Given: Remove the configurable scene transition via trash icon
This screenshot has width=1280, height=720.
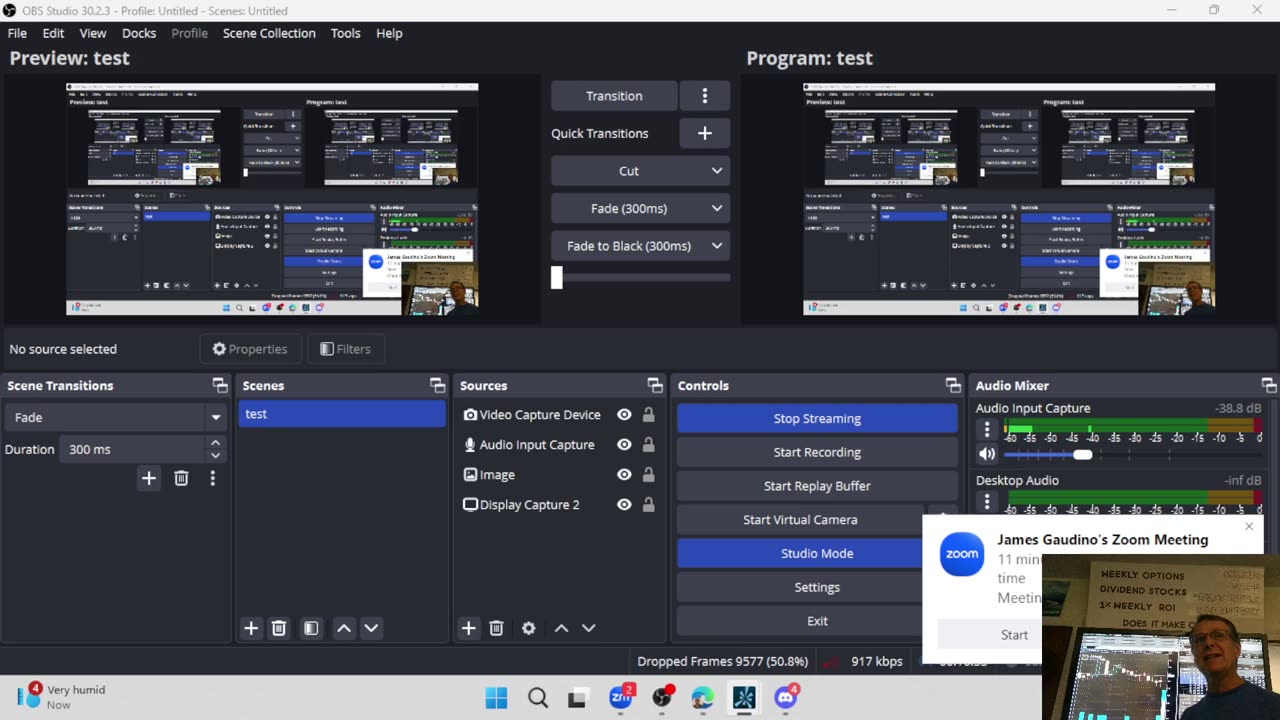Looking at the screenshot, I should 181,479.
